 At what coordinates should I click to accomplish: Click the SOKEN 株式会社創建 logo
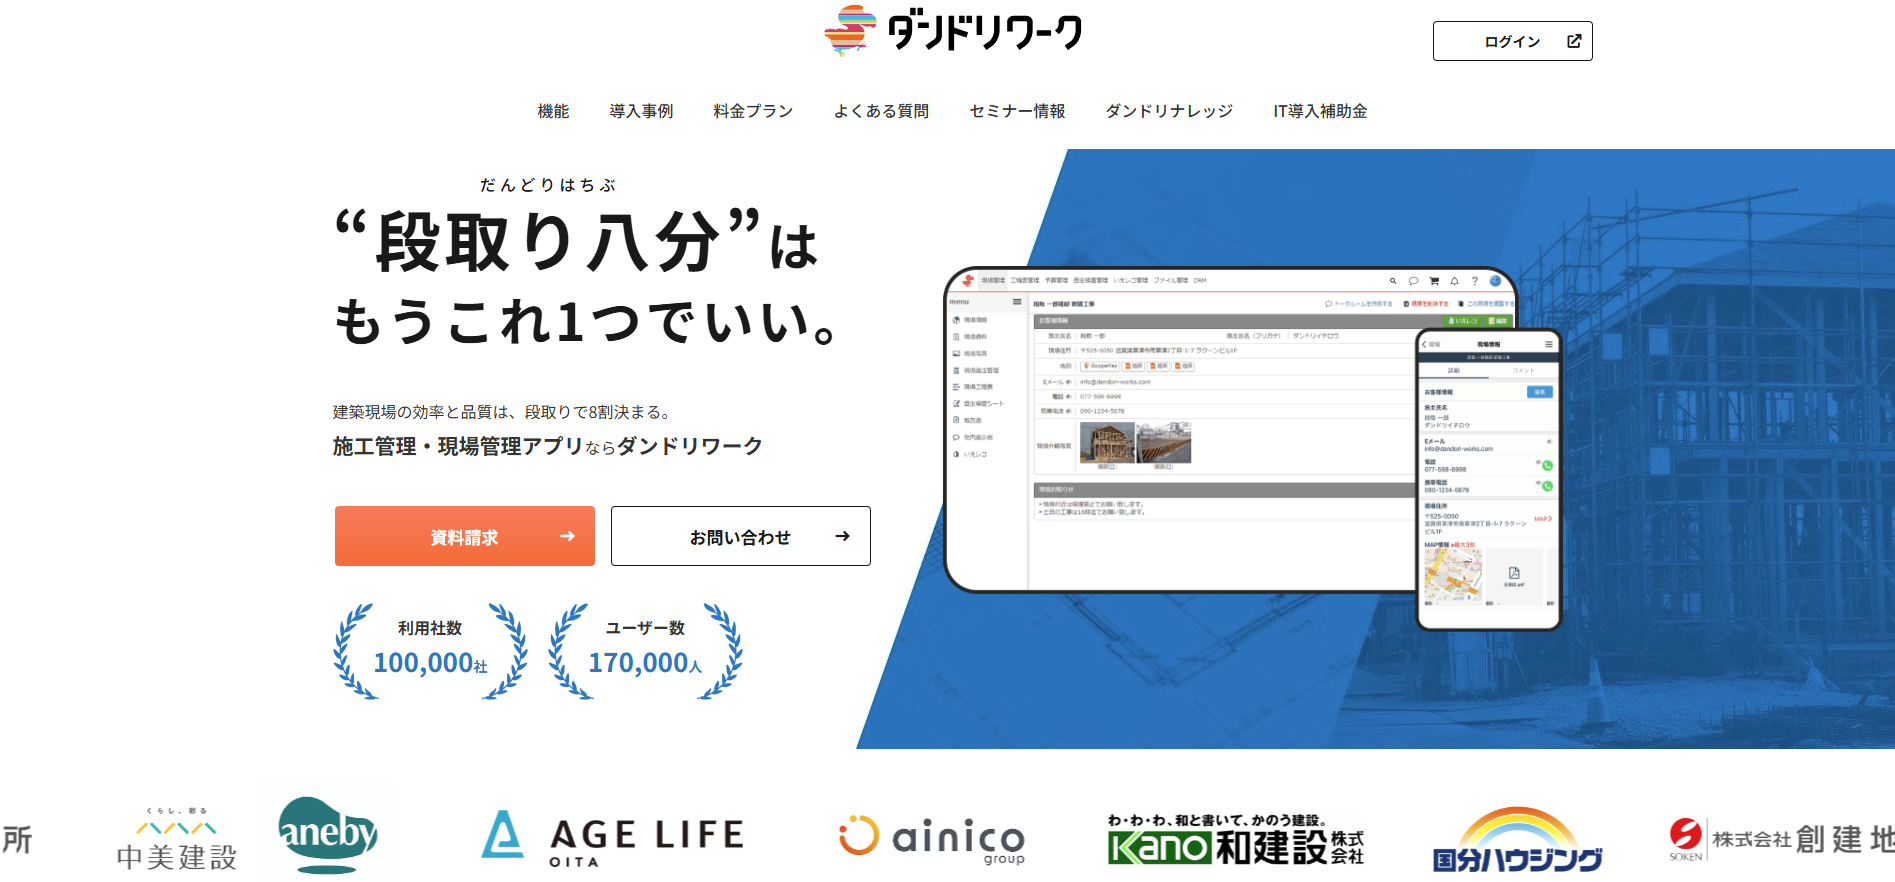[1780, 838]
